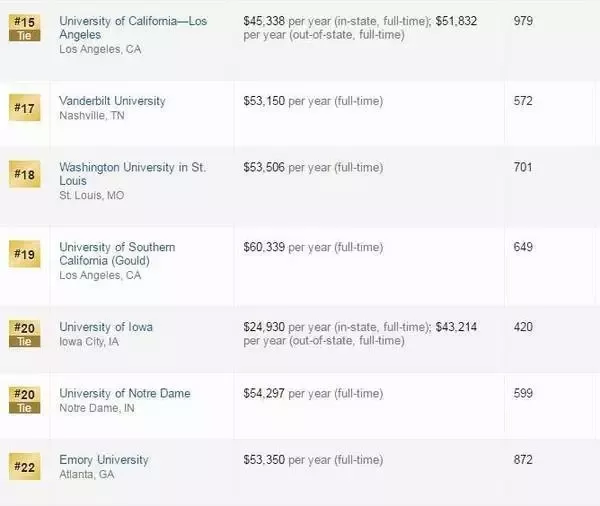Open University of California—Los Angeles link
The image size is (600, 506).
133,28
